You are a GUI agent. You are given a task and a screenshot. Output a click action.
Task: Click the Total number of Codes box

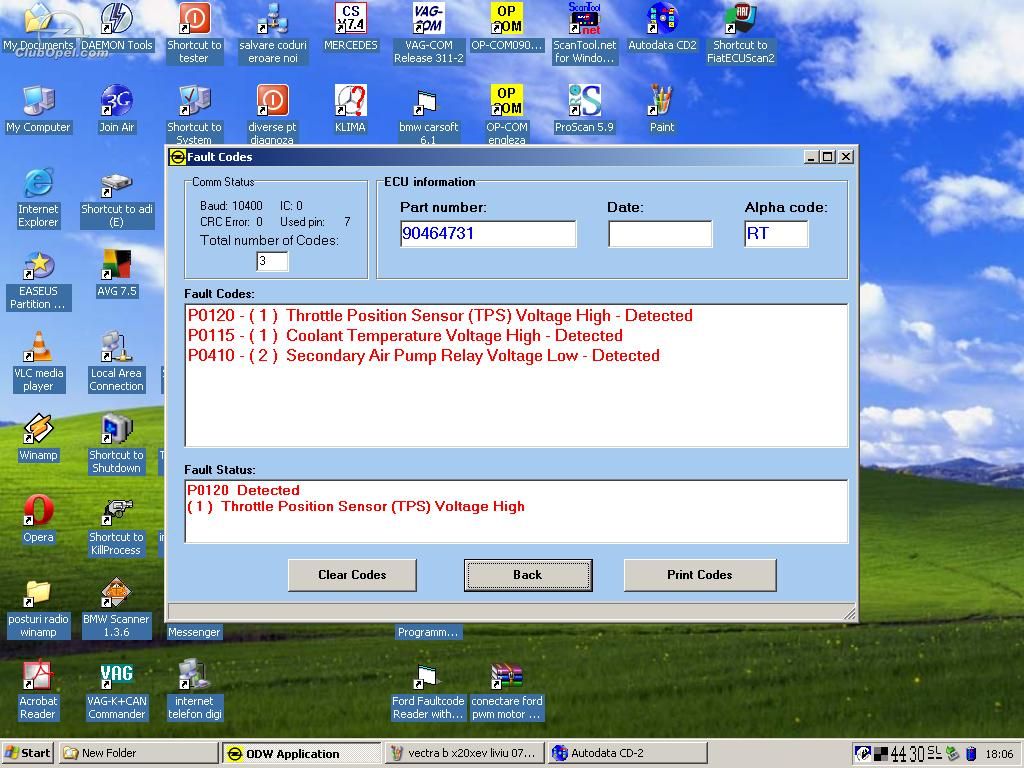tap(272, 261)
